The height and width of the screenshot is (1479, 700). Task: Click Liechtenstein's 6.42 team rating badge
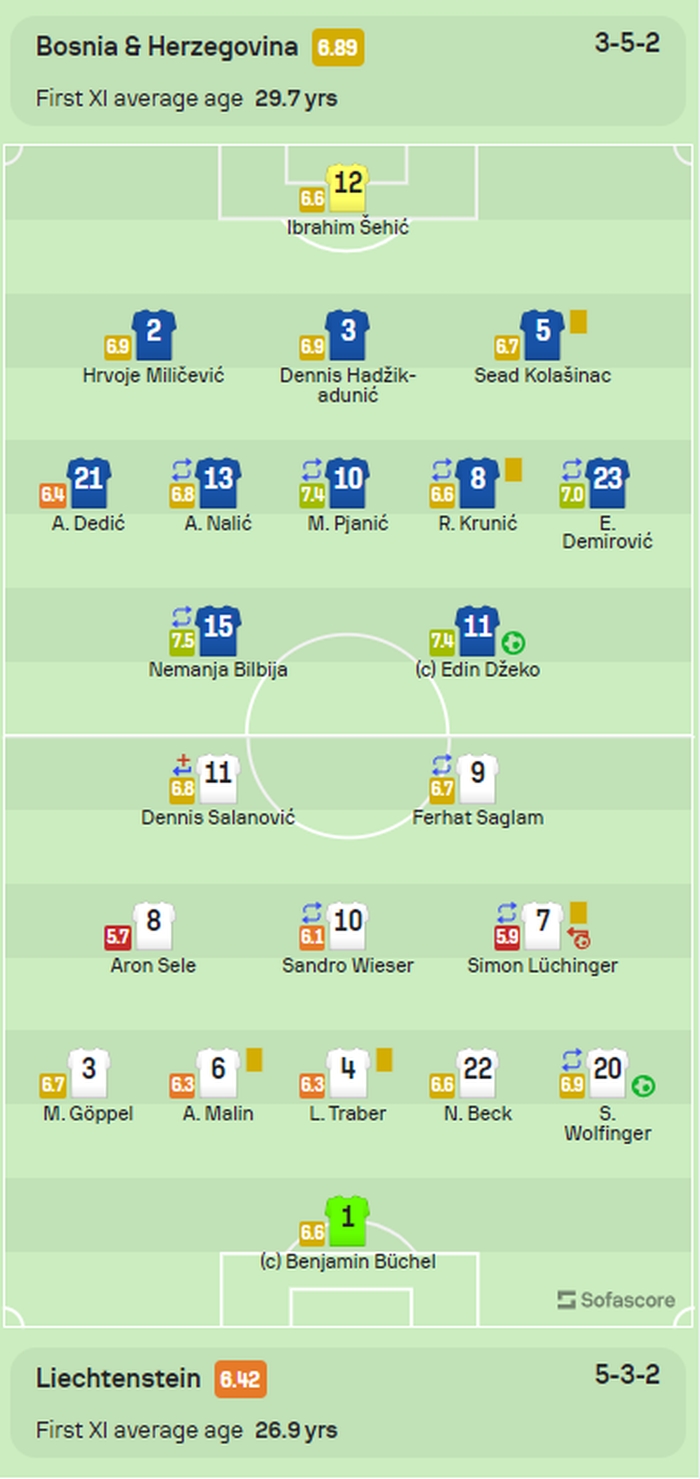[x=240, y=1379]
